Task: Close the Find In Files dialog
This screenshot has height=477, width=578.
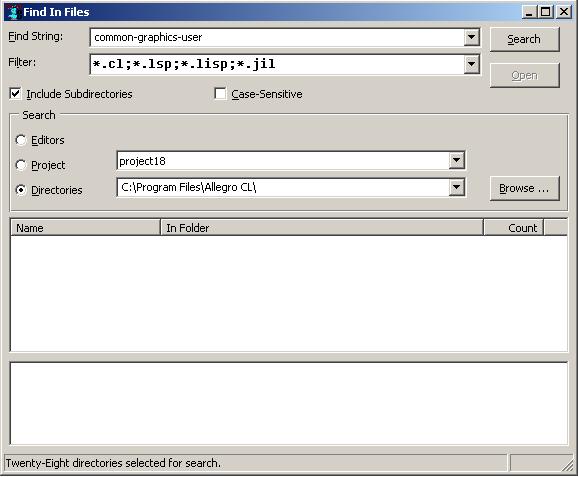Action: (564, 12)
